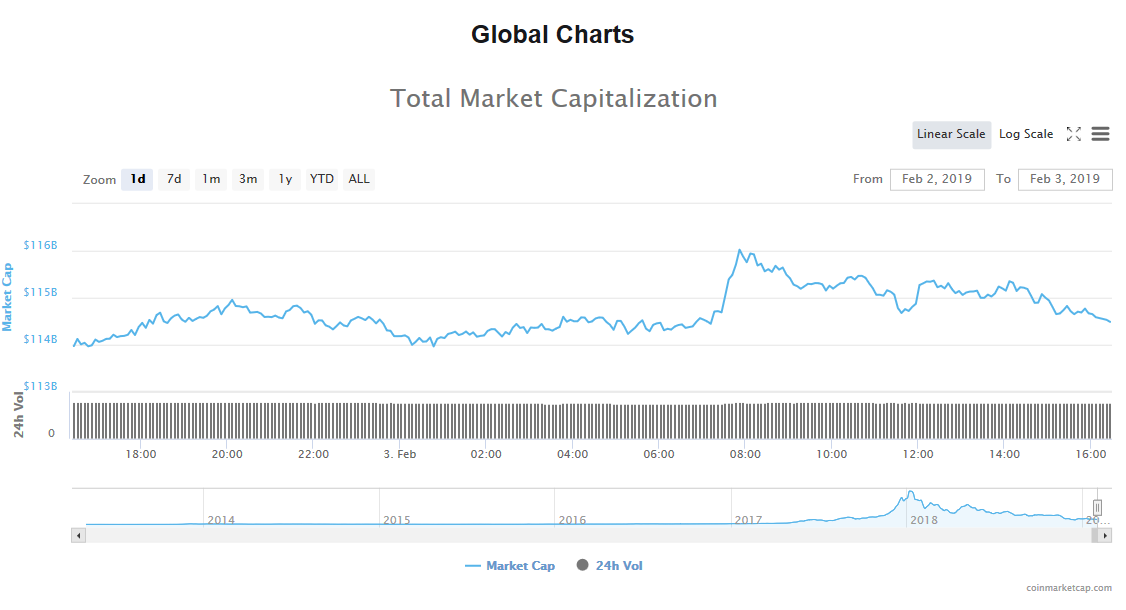Choose the 1y zoom option

click(x=285, y=179)
